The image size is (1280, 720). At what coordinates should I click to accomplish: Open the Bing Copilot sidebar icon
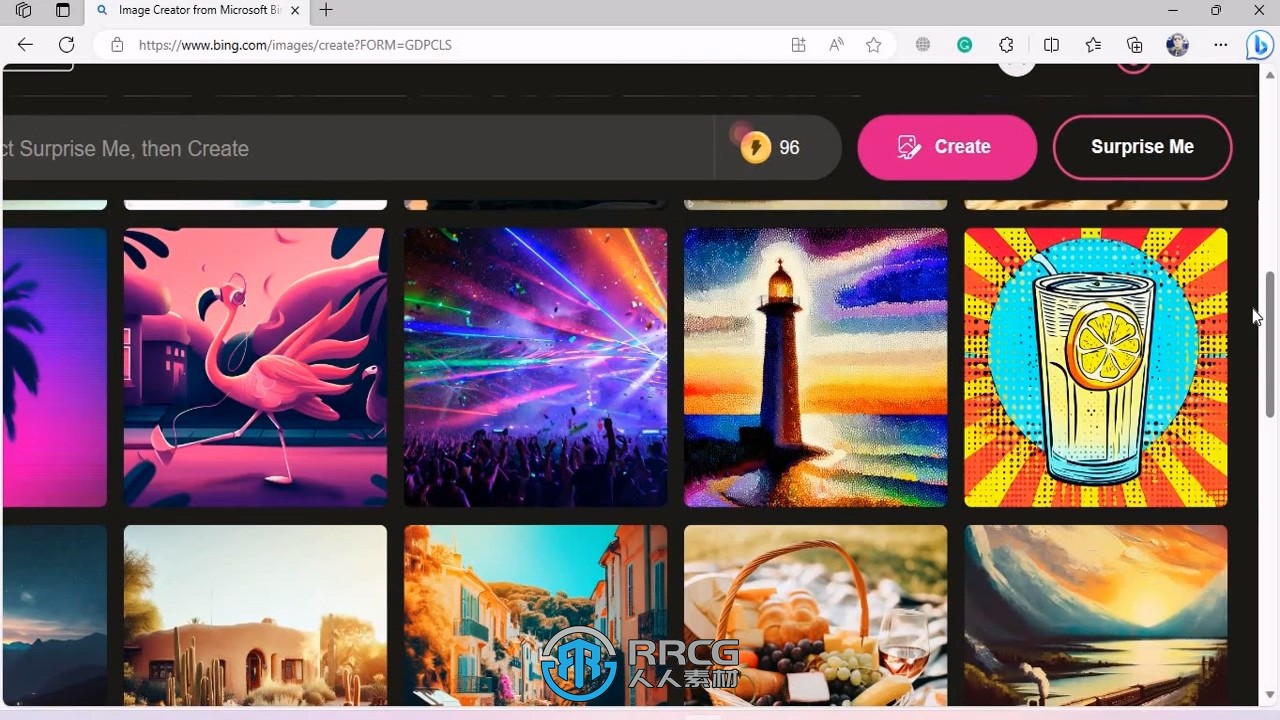[x=1259, y=45]
